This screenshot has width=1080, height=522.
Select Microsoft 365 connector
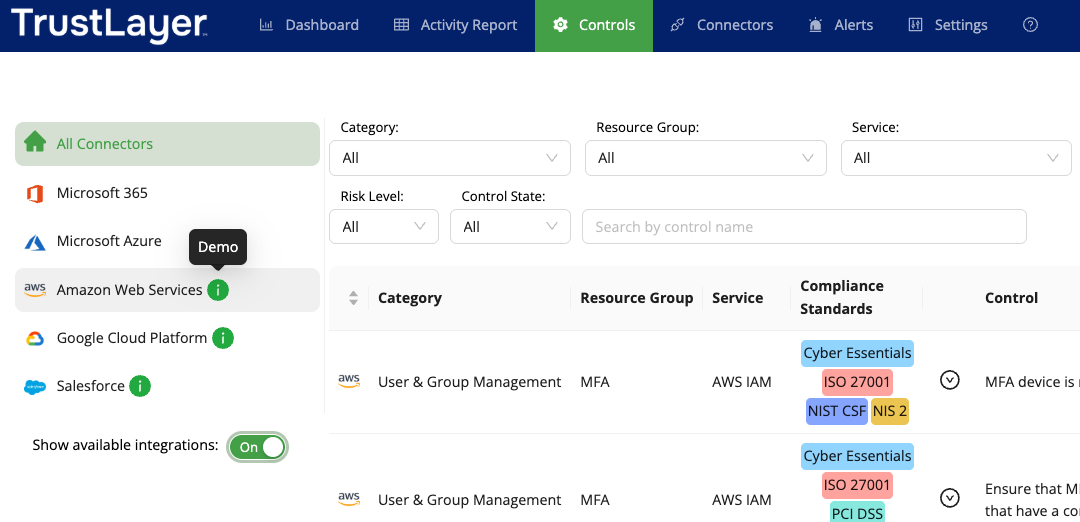pos(167,193)
